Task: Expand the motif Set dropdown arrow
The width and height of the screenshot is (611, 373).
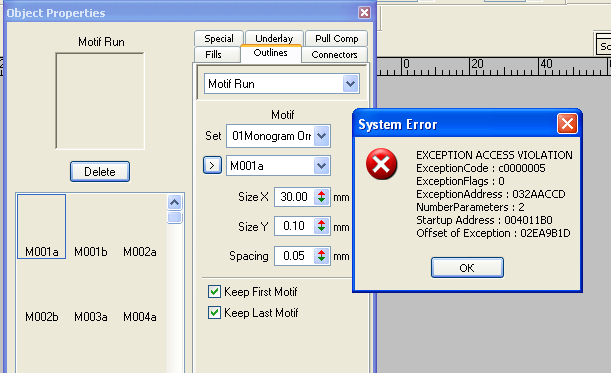Action: [321, 136]
